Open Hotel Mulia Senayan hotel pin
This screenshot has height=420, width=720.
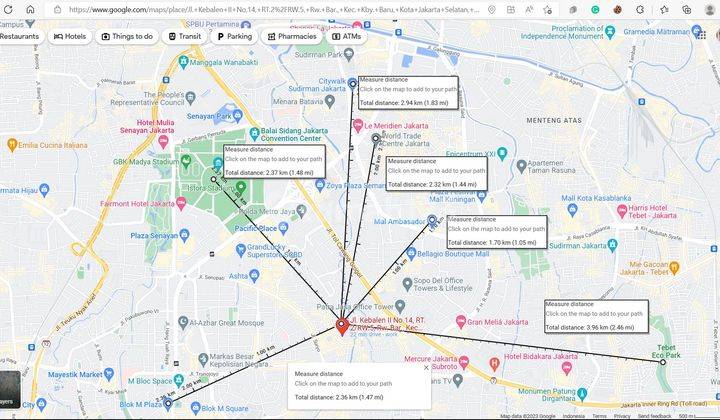coord(163,142)
